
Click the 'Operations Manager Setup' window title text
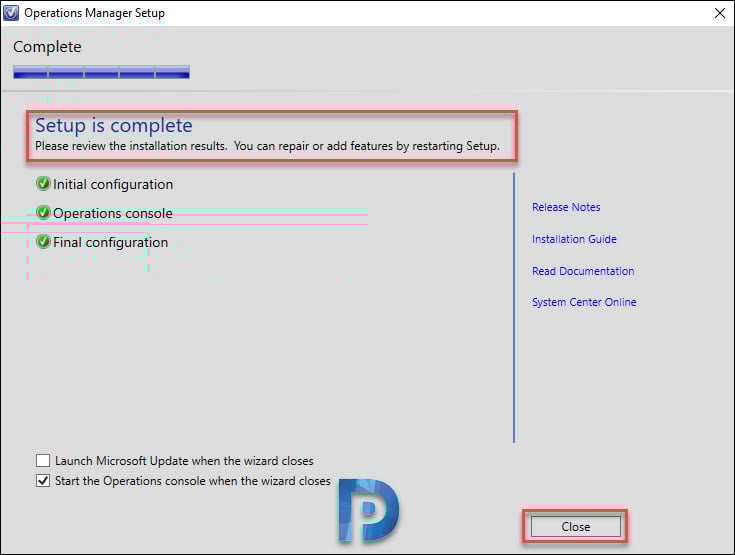pyautogui.click(x=95, y=13)
